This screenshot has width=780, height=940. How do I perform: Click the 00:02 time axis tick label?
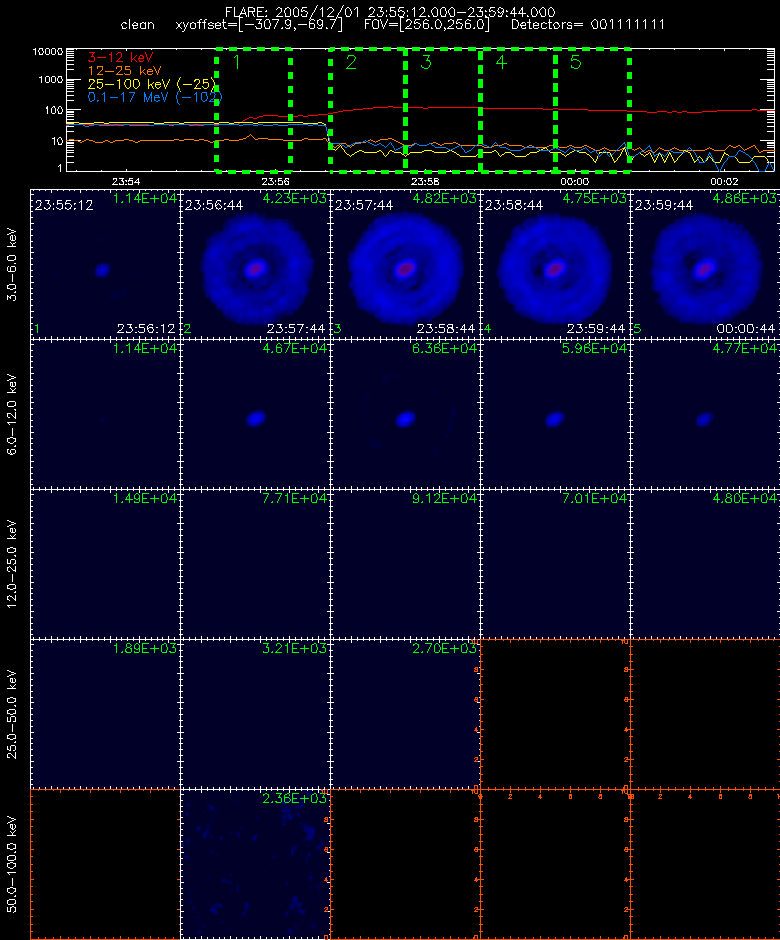724,181
